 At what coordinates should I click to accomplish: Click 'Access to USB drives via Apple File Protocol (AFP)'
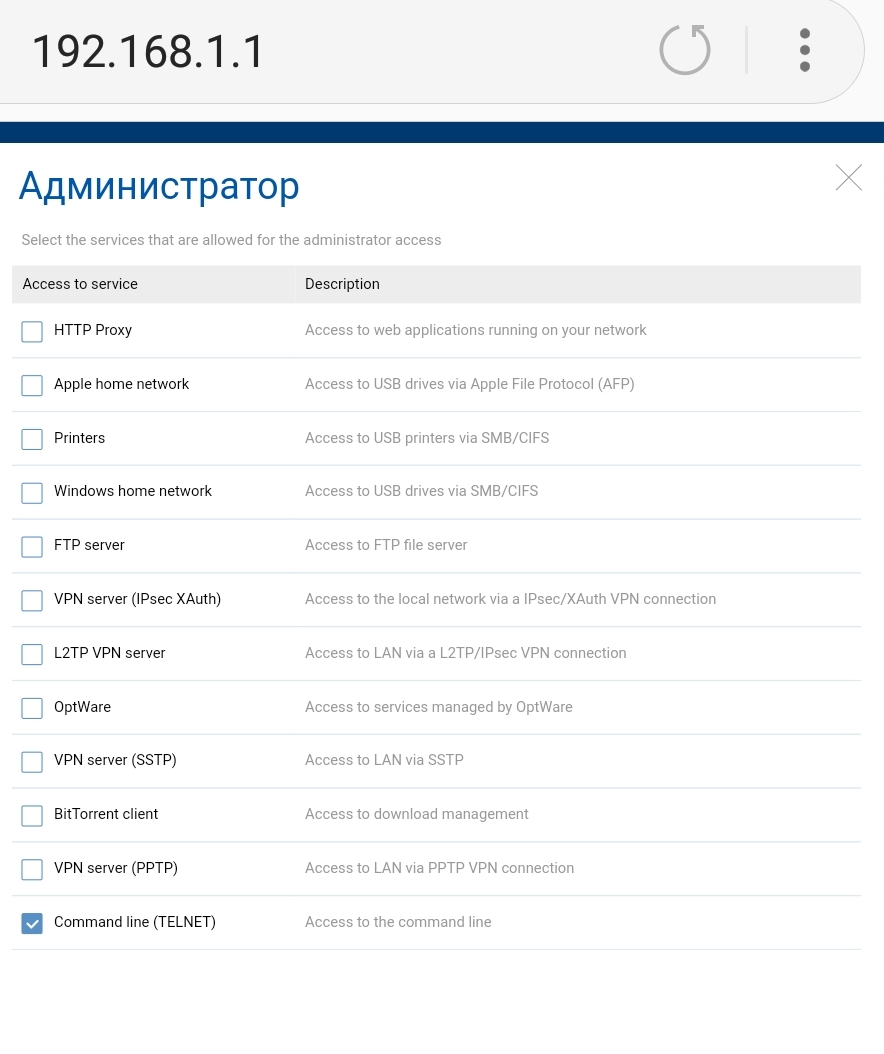(x=470, y=384)
